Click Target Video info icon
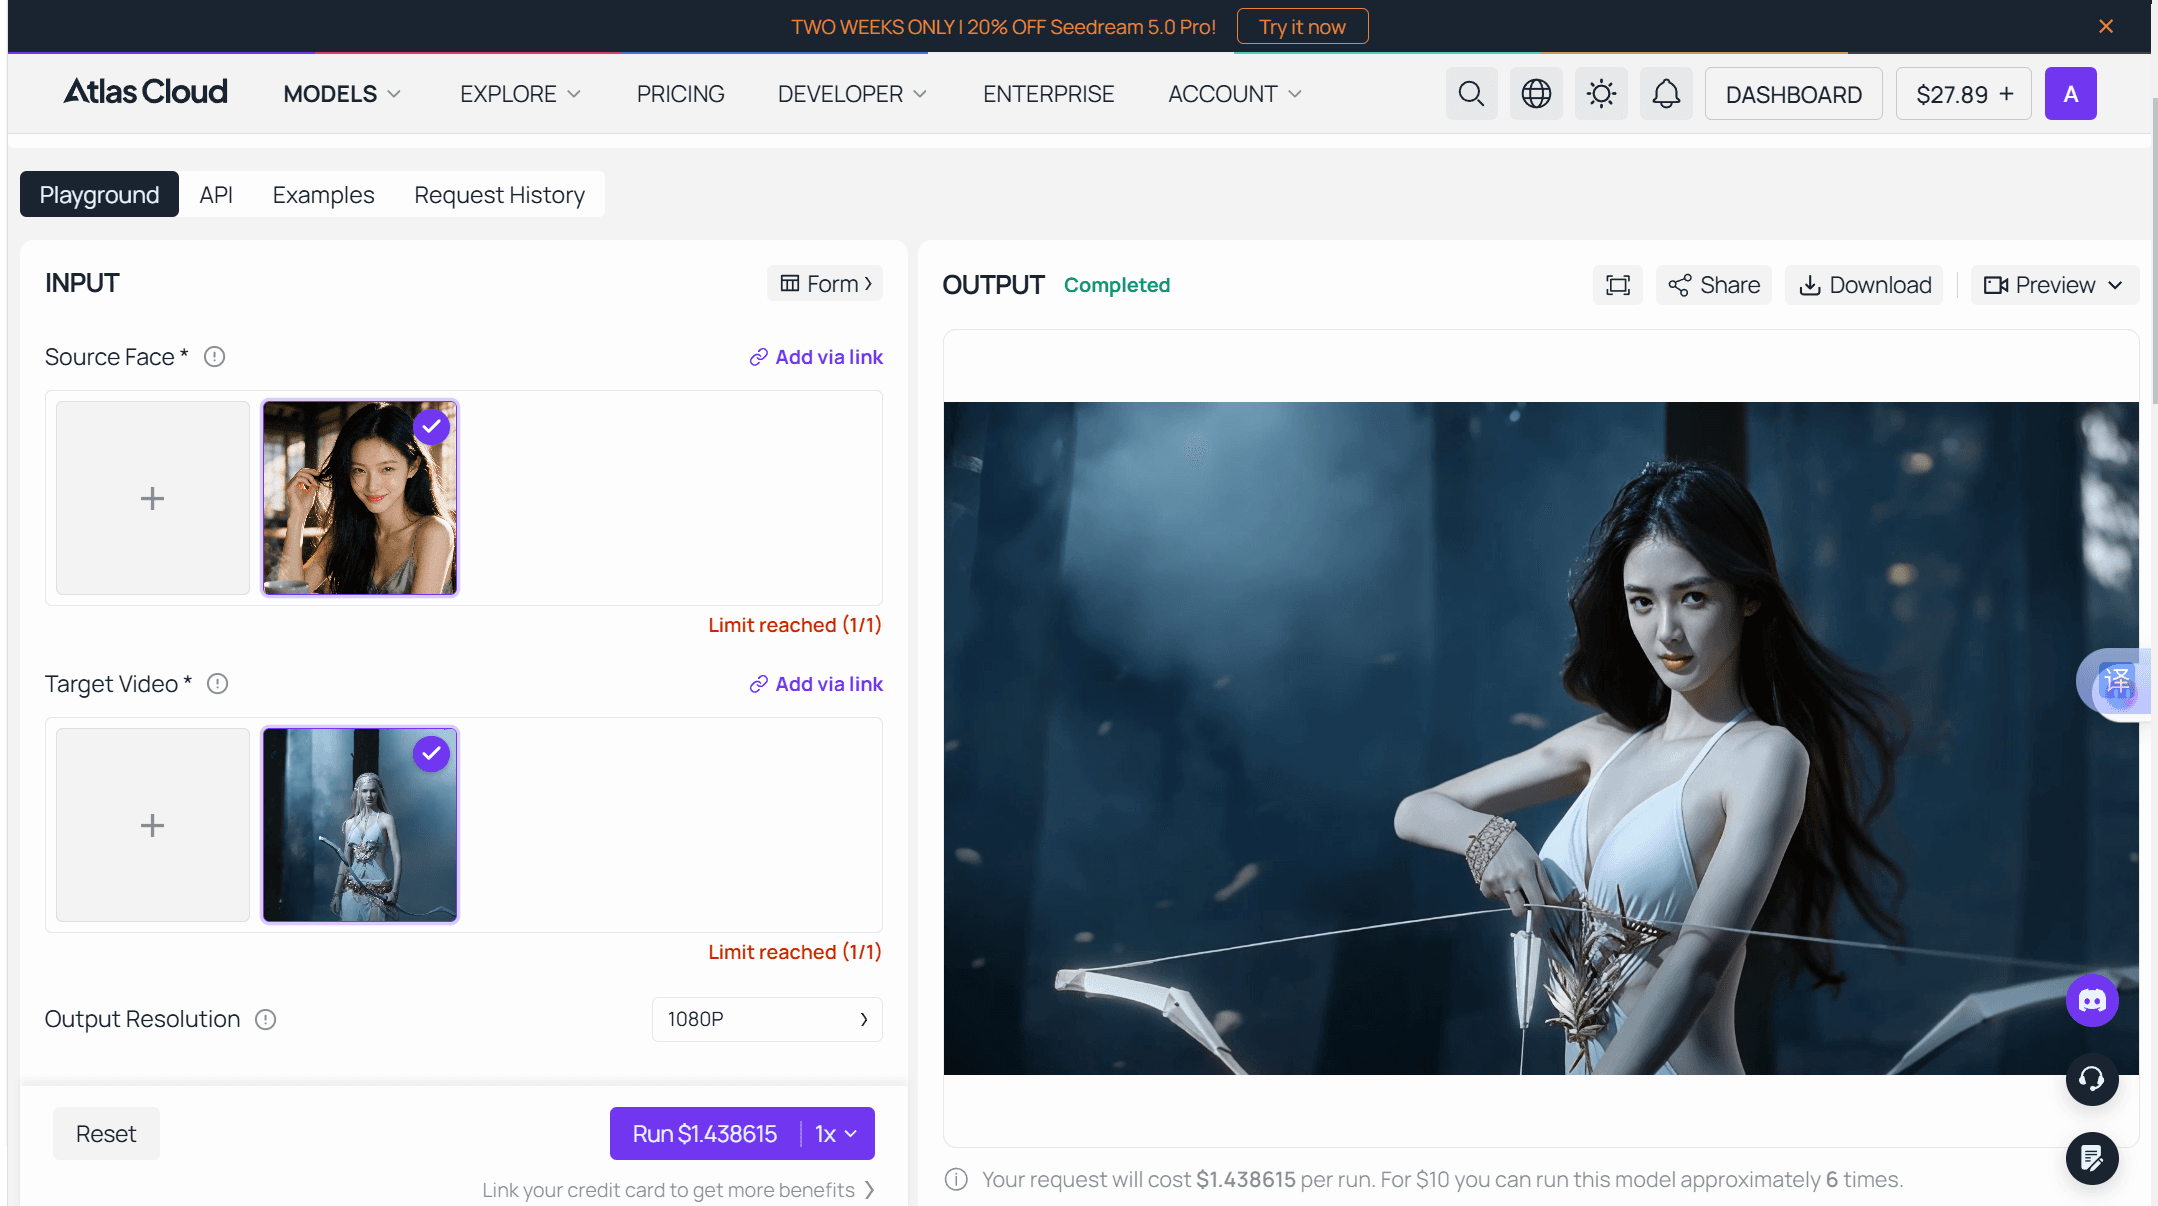The width and height of the screenshot is (2158, 1206). [217, 684]
